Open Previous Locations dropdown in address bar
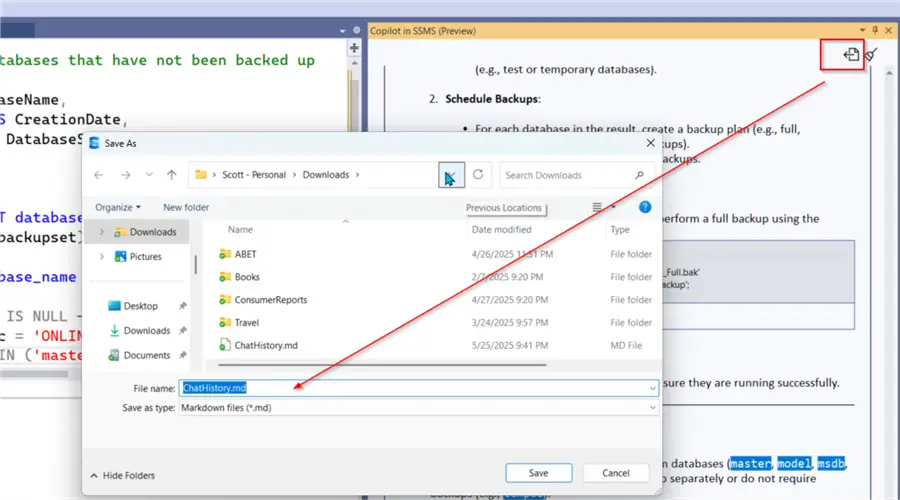900x500 pixels. click(x=451, y=175)
